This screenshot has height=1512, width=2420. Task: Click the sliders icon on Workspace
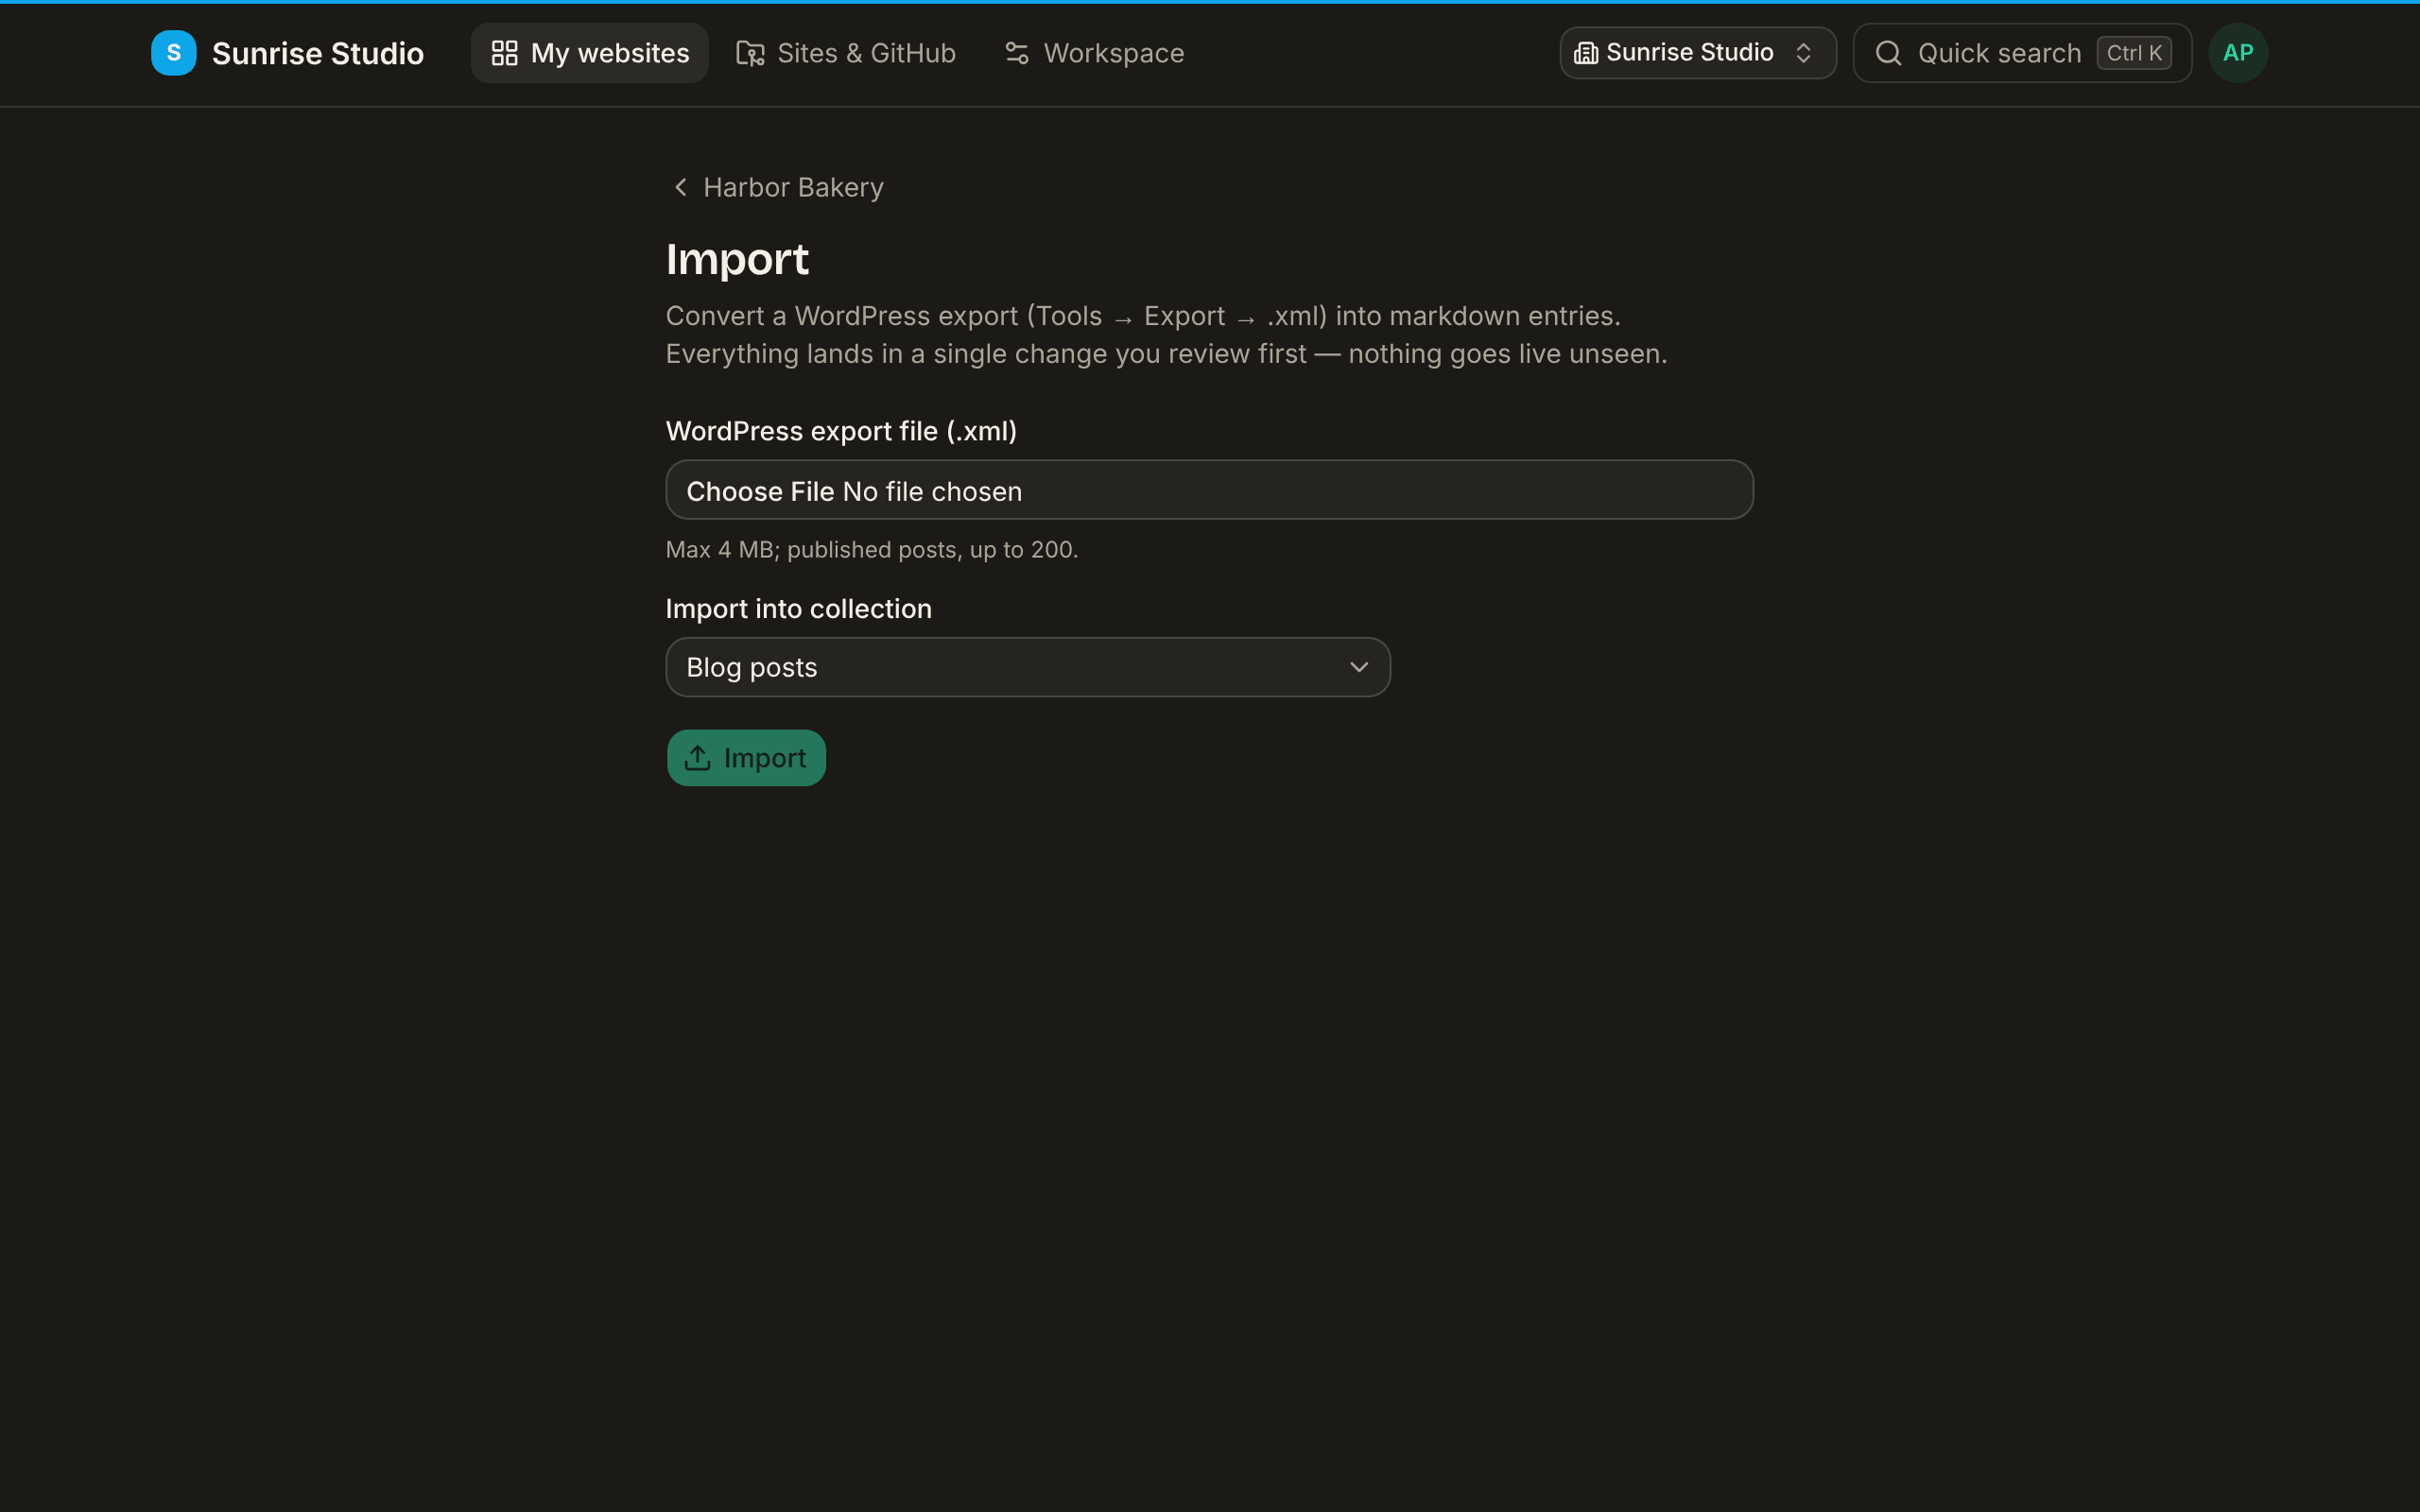1017,53
